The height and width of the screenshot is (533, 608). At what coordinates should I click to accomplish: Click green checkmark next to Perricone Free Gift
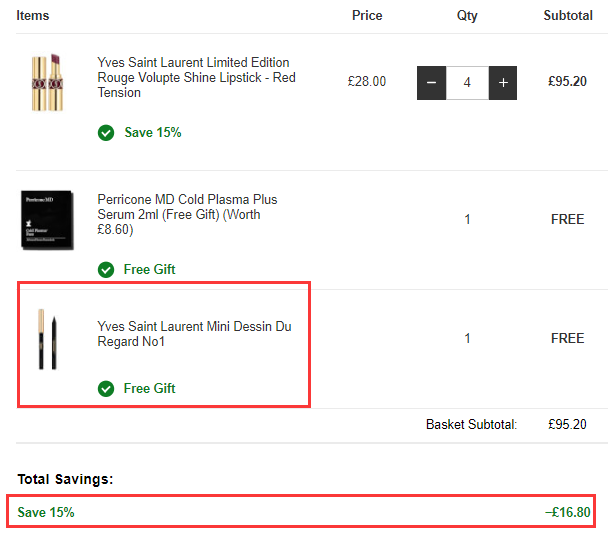pos(106,269)
